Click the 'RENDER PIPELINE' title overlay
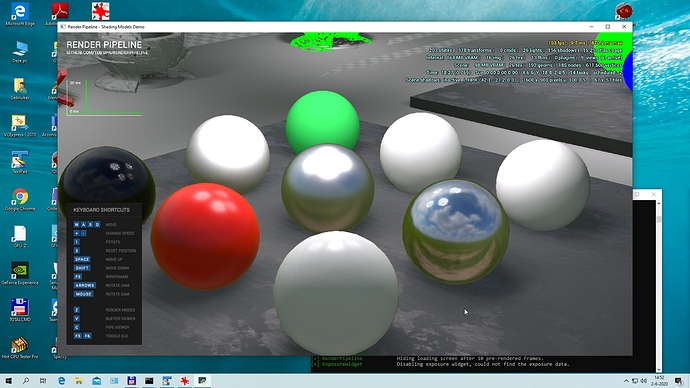This screenshot has height=388, width=690. pos(104,45)
